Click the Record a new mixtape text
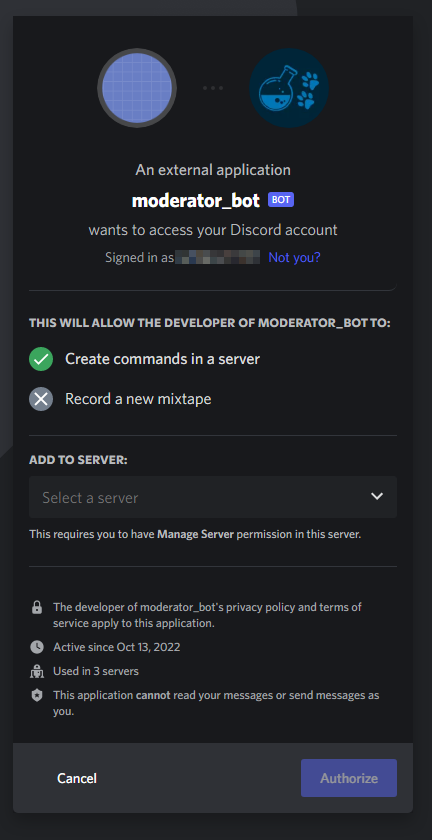Screen dimensions: 432x840 tap(138, 399)
